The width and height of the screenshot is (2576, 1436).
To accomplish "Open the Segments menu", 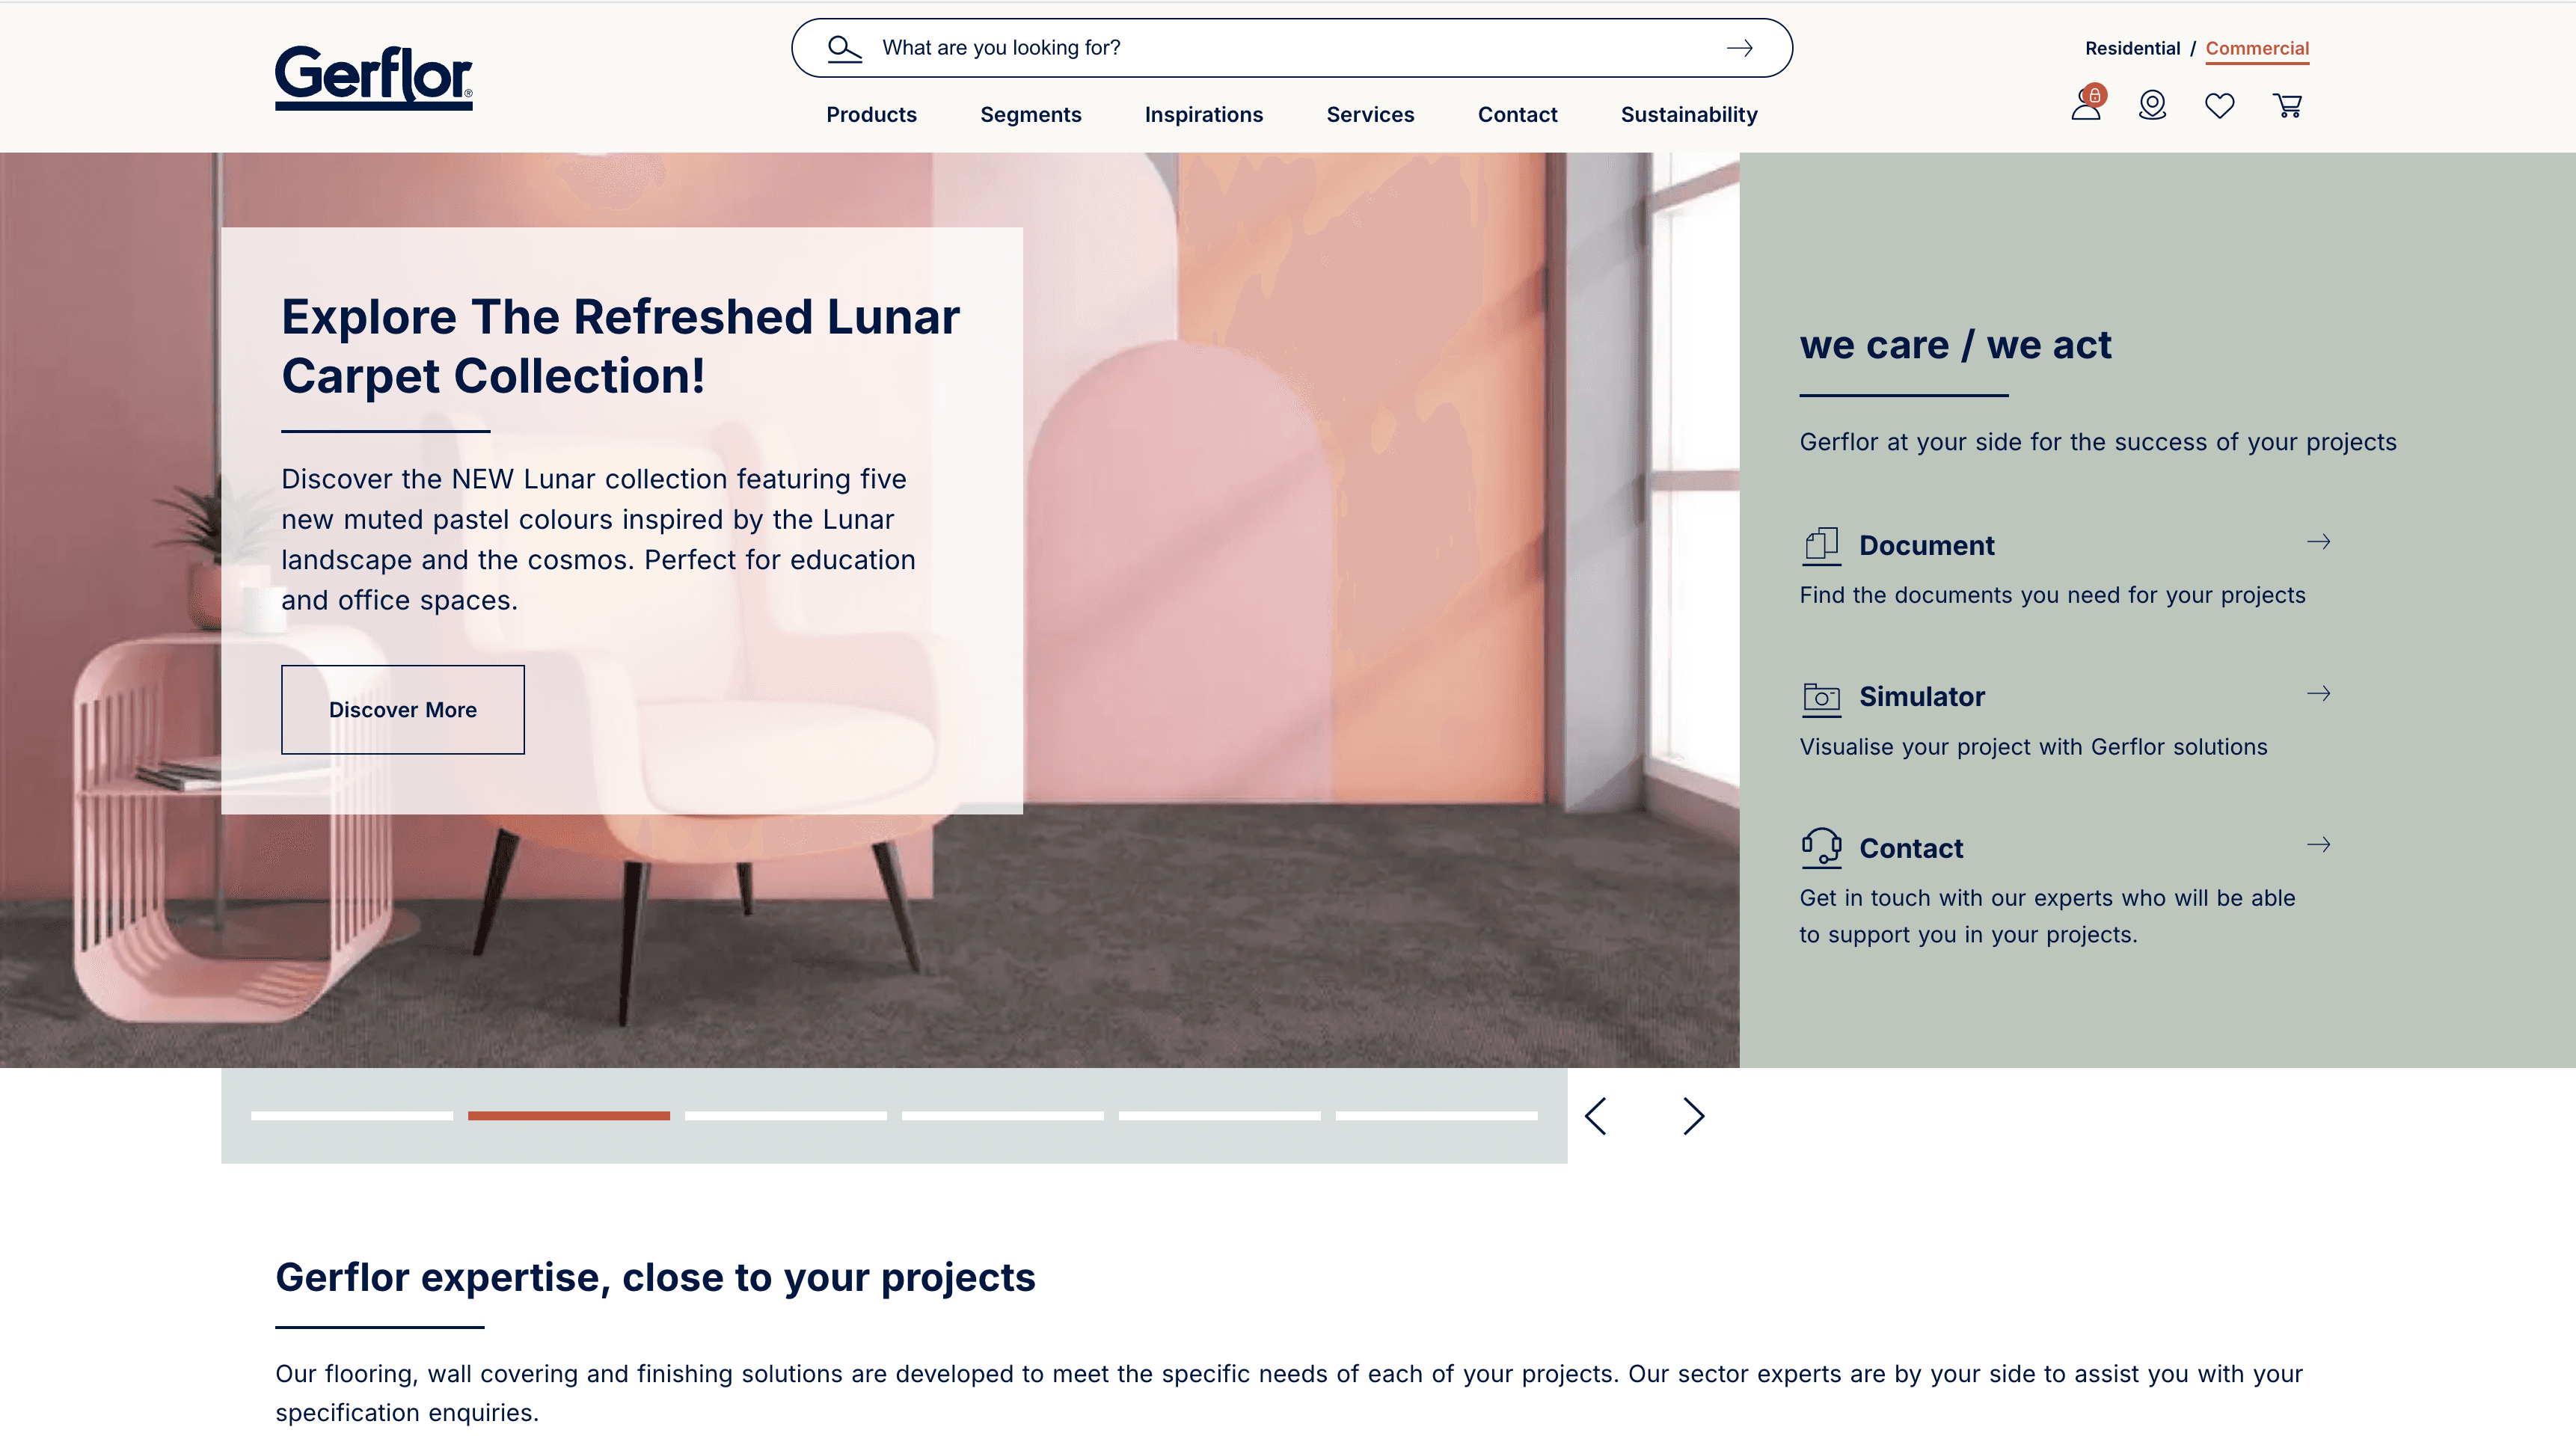I will pyautogui.click(x=1030, y=115).
